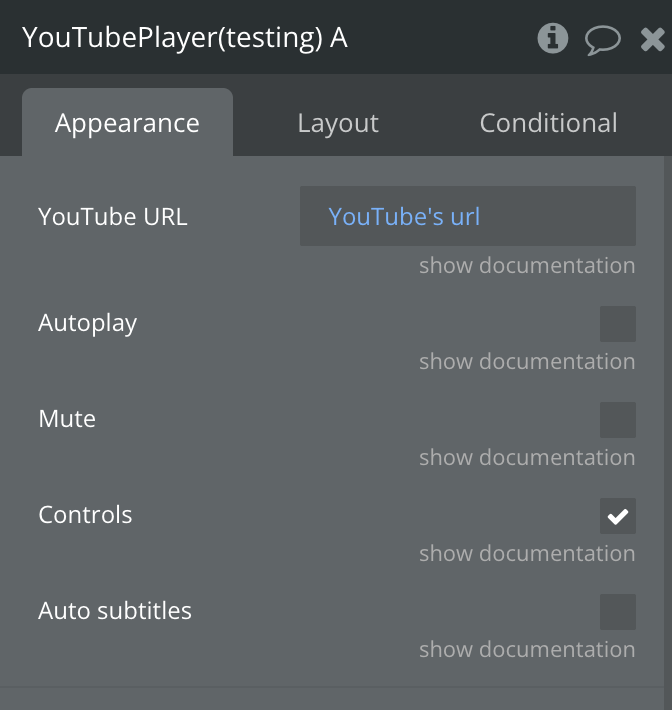Image resolution: width=672 pixels, height=710 pixels.
Task: Open the Layout tab
Action: [x=338, y=123]
